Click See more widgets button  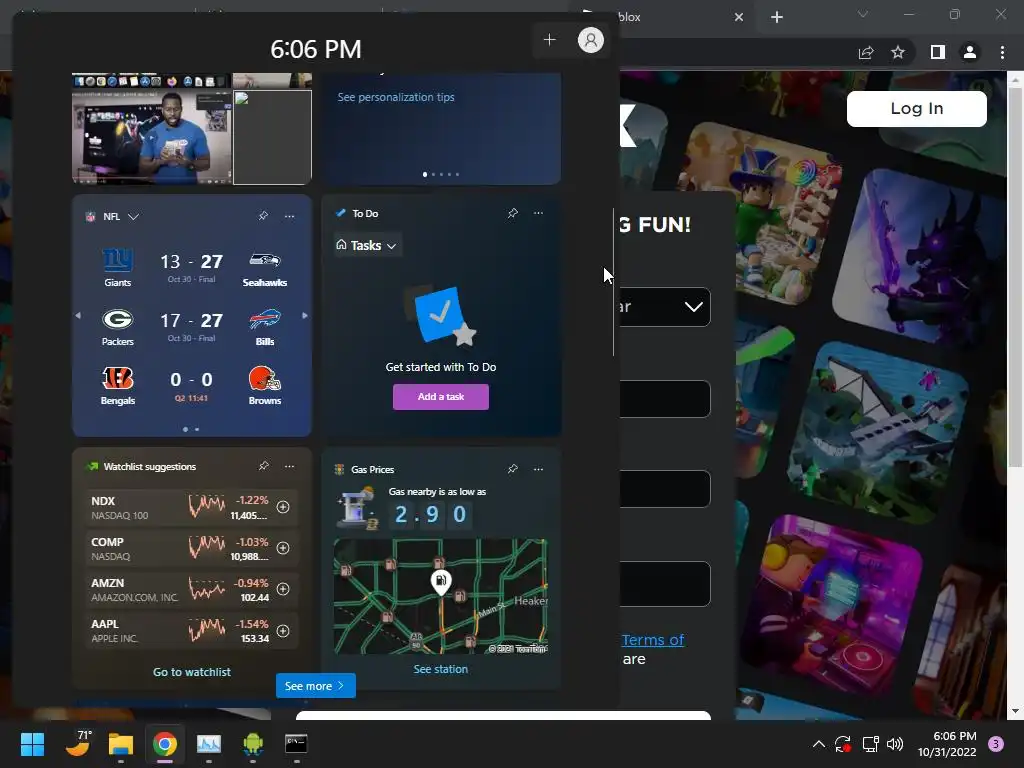click(x=315, y=686)
